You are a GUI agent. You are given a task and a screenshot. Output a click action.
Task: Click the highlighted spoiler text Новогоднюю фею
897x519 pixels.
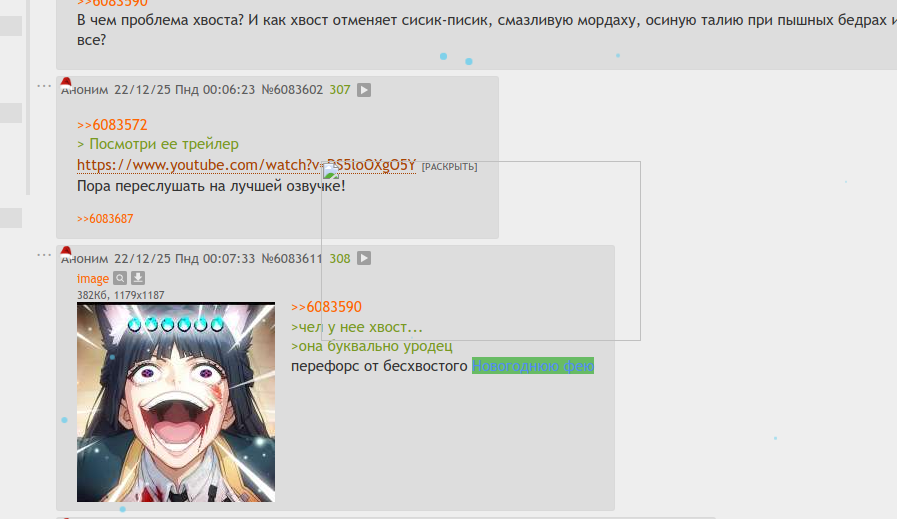(x=533, y=366)
